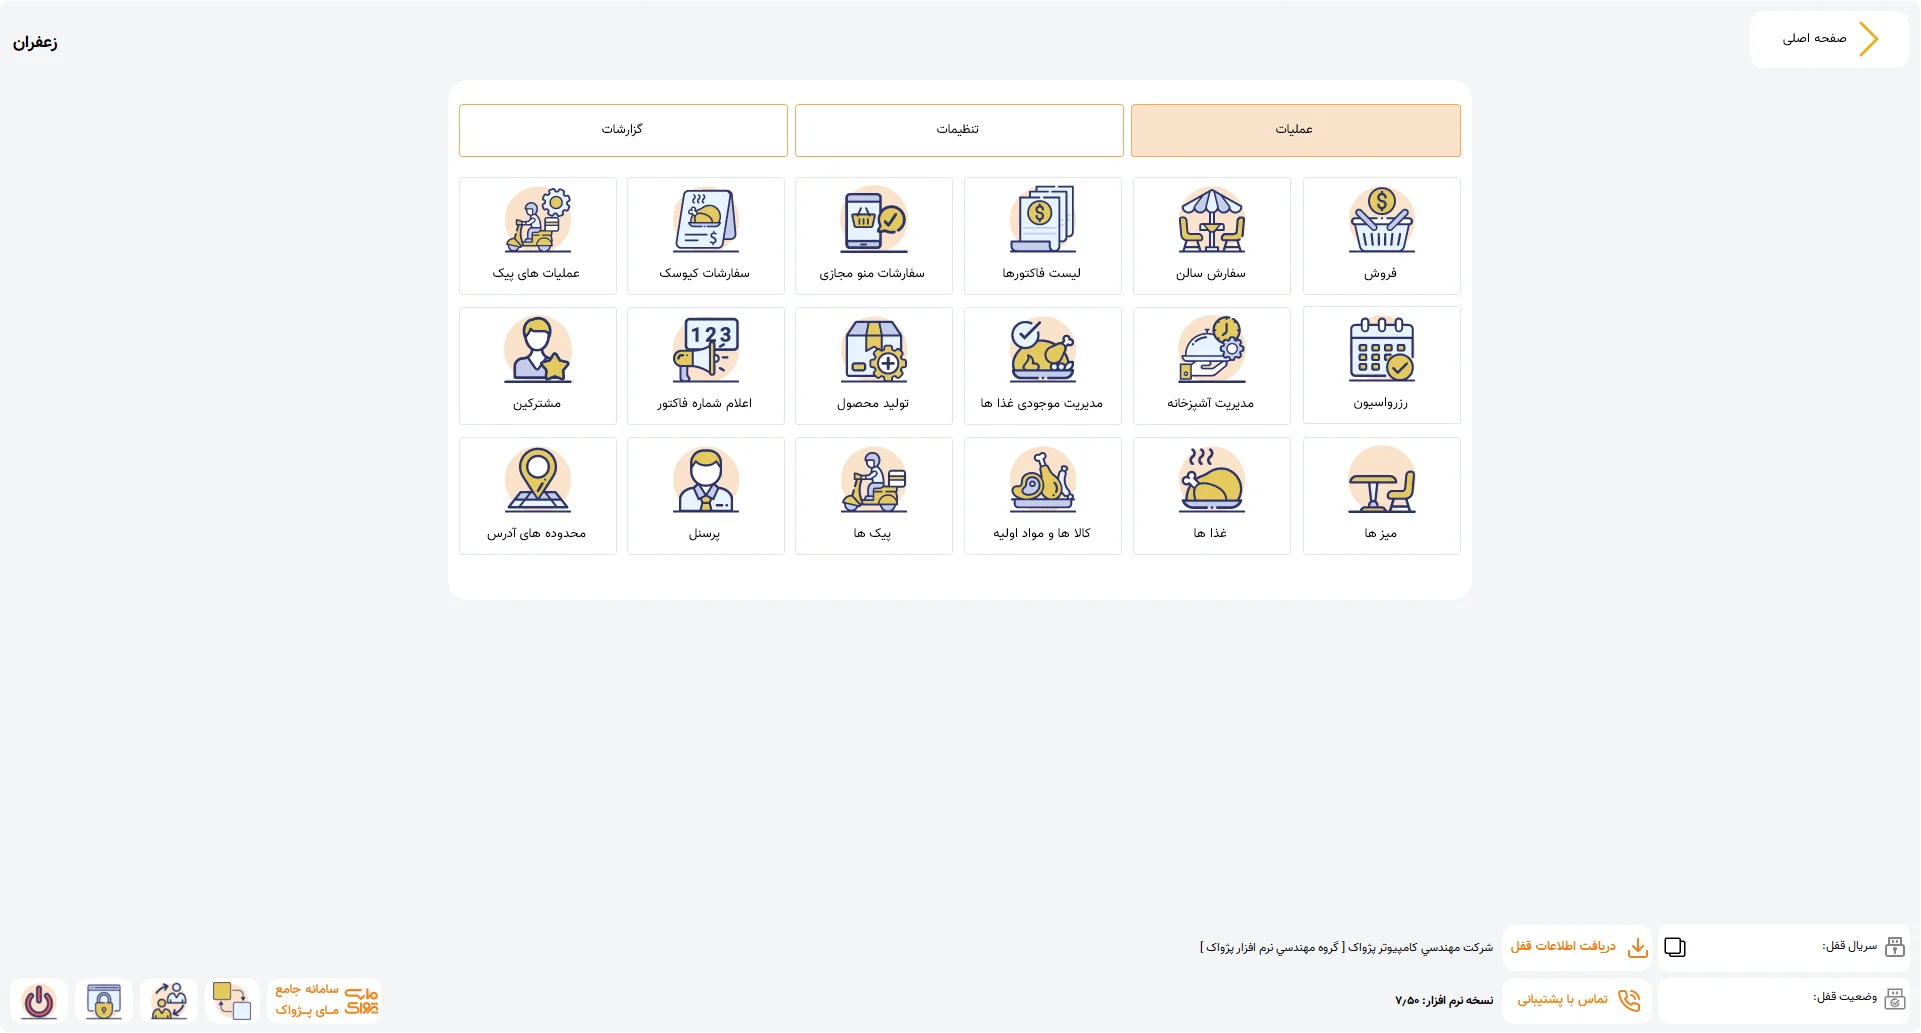Viewport: 1921px width, 1033px height.
Task: Click the زعفران (Zaferan) title text
Action: coord(35,43)
